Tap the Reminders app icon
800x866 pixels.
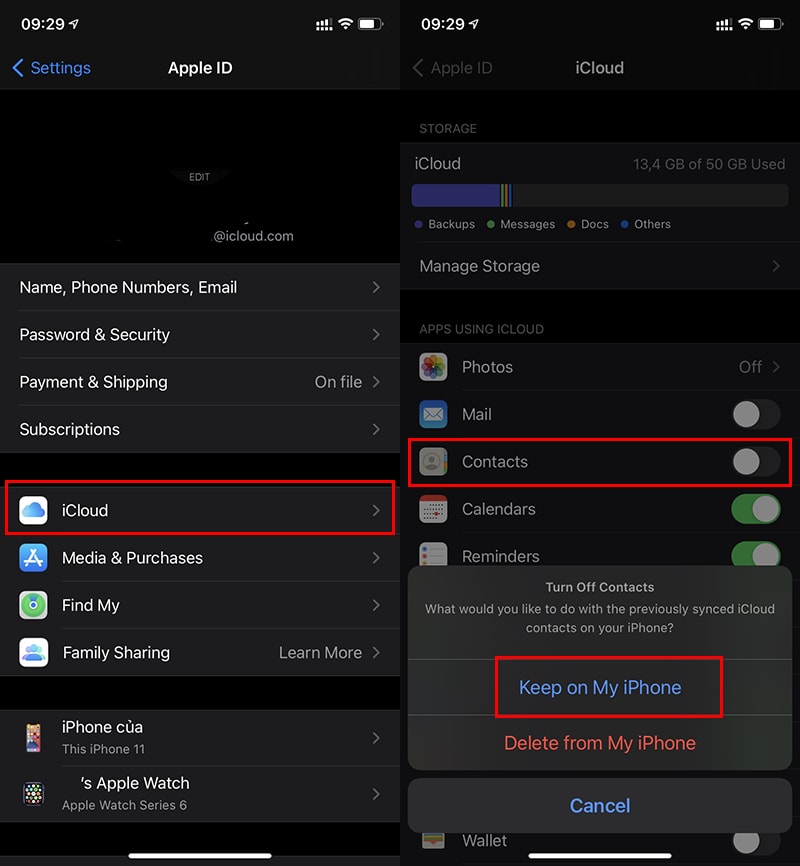click(433, 554)
